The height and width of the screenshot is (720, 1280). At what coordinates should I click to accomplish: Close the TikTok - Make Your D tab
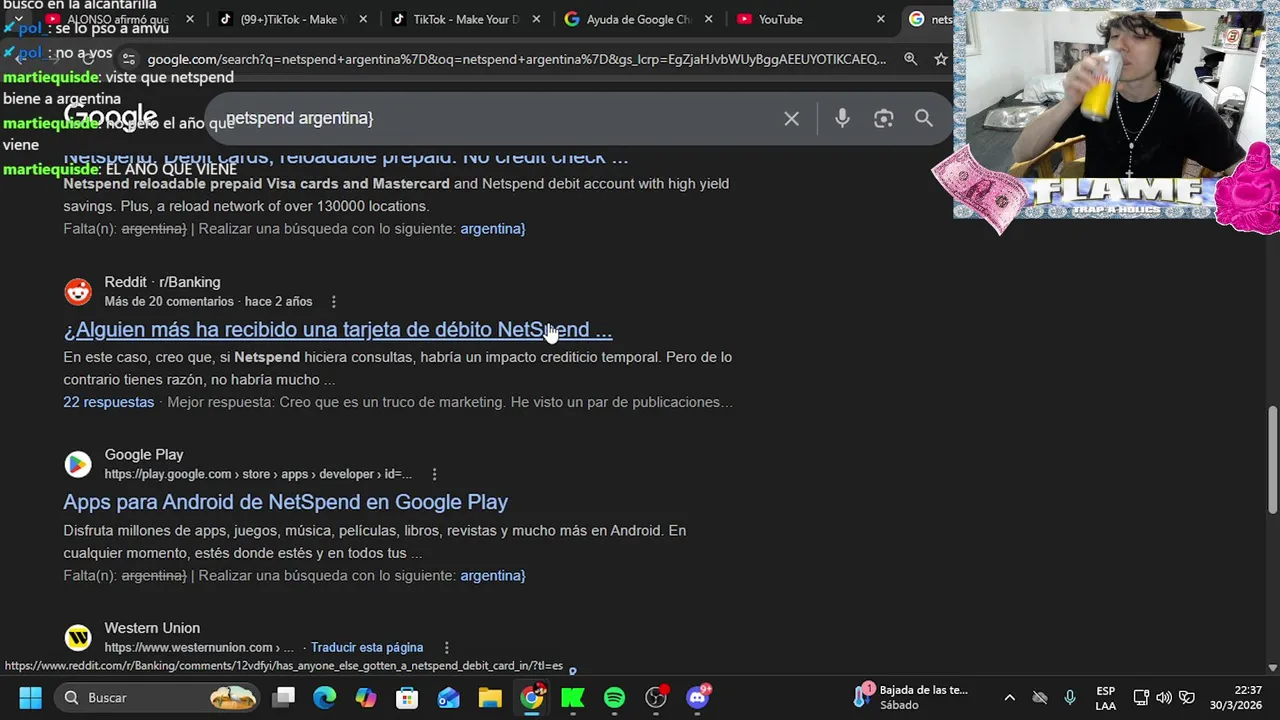tap(535, 19)
